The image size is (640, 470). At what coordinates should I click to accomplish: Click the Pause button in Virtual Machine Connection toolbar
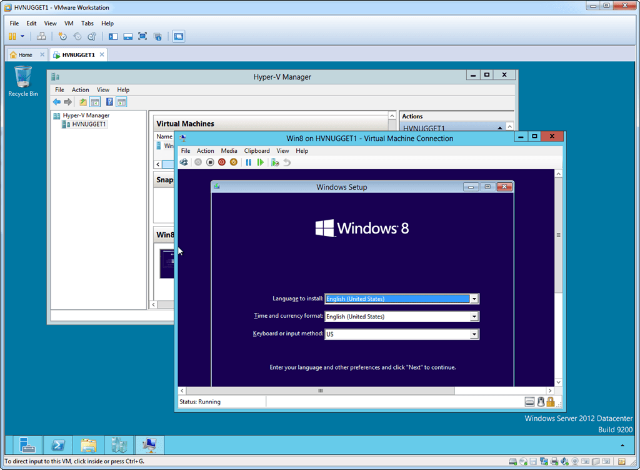point(248,162)
